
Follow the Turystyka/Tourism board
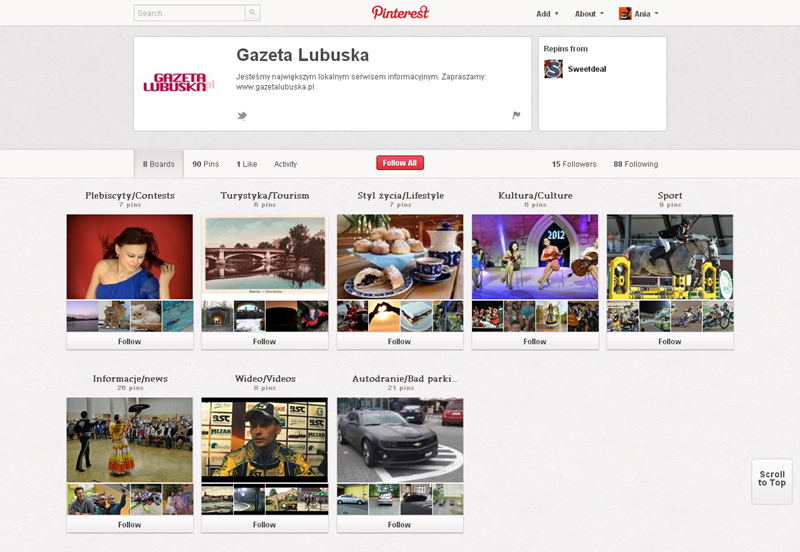point(264,341)
